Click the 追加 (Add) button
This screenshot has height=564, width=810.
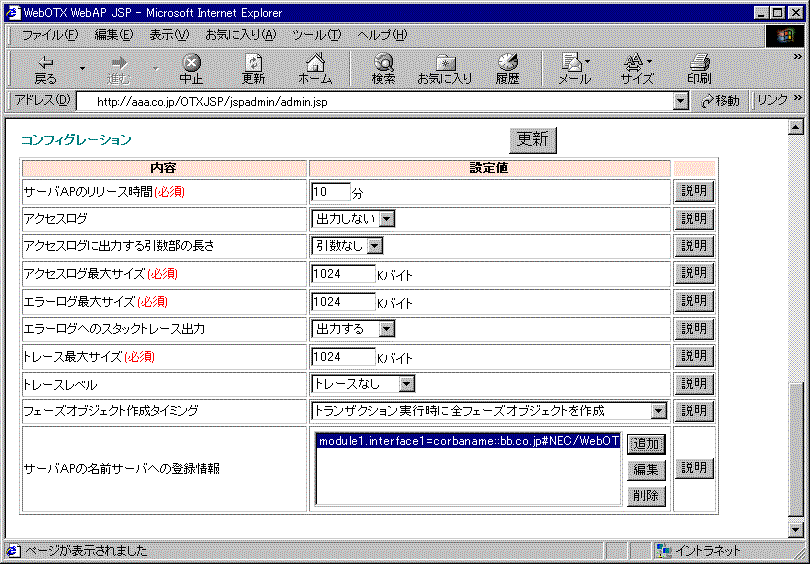click(646, 444)
